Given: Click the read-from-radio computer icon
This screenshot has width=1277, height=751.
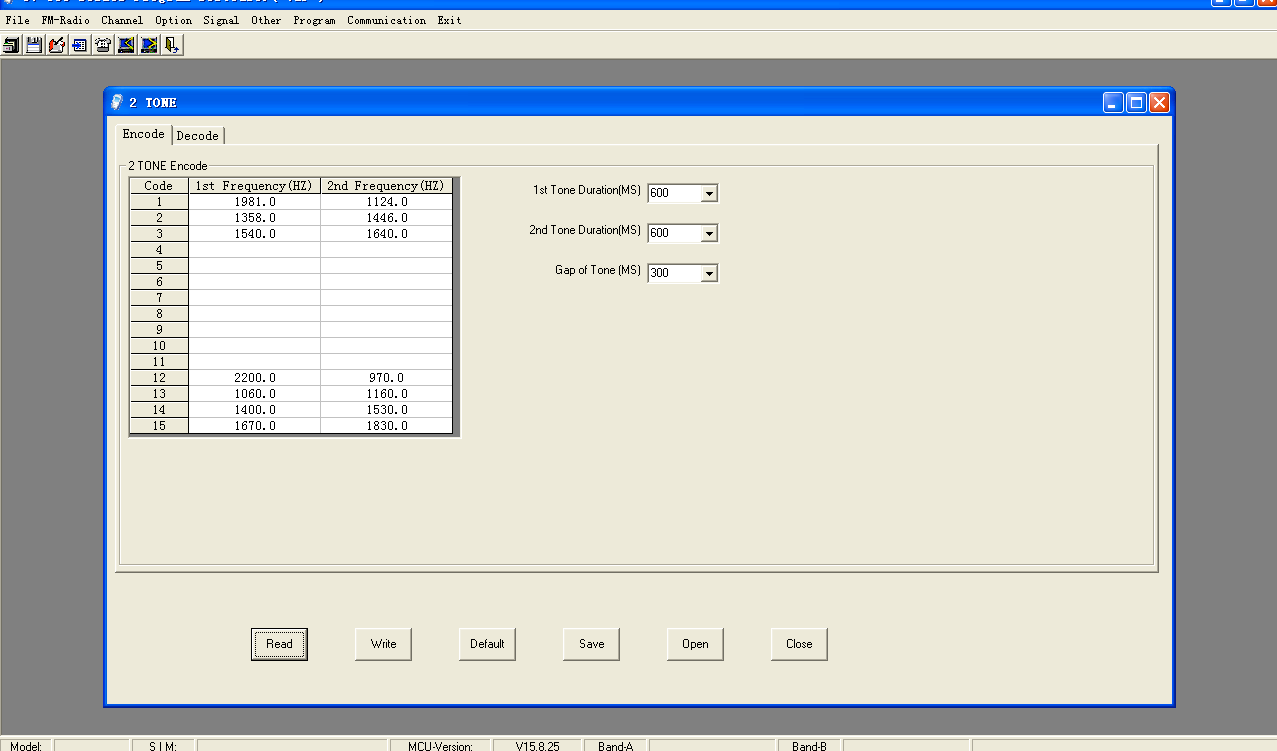Looking at the screenshot, I should (x=126, y=45).
